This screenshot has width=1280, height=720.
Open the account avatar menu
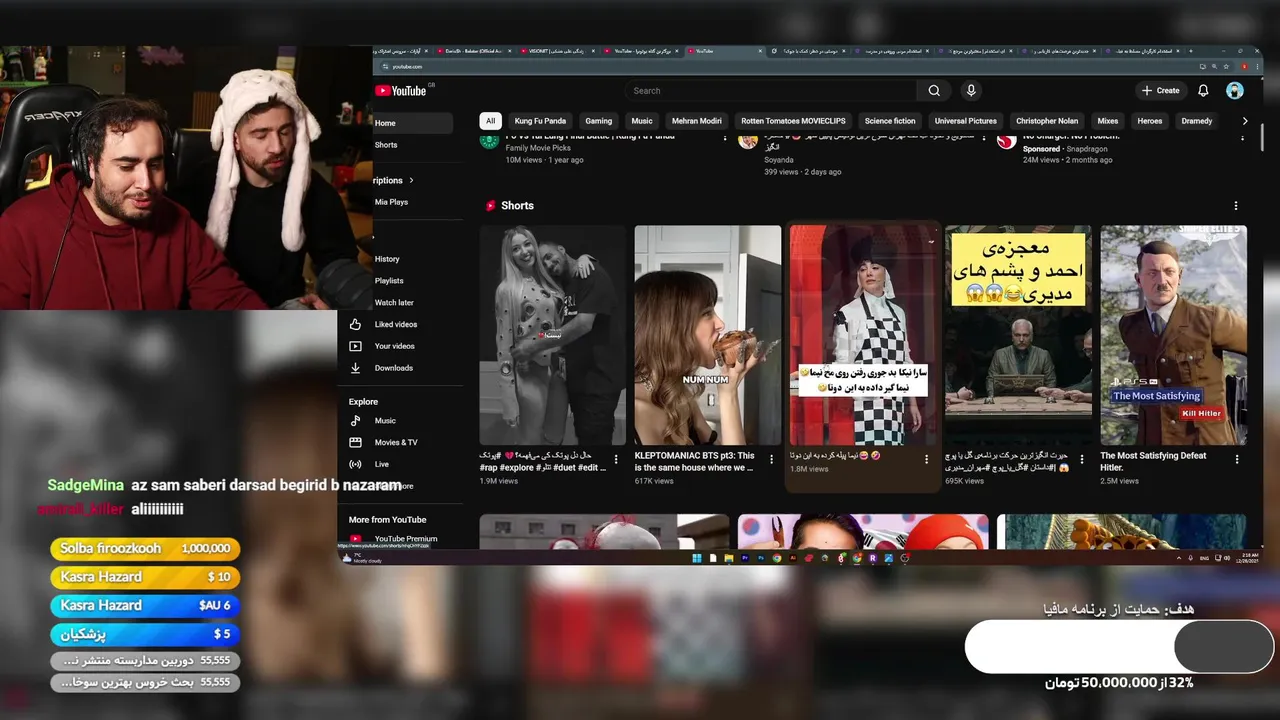[1235, 91]
